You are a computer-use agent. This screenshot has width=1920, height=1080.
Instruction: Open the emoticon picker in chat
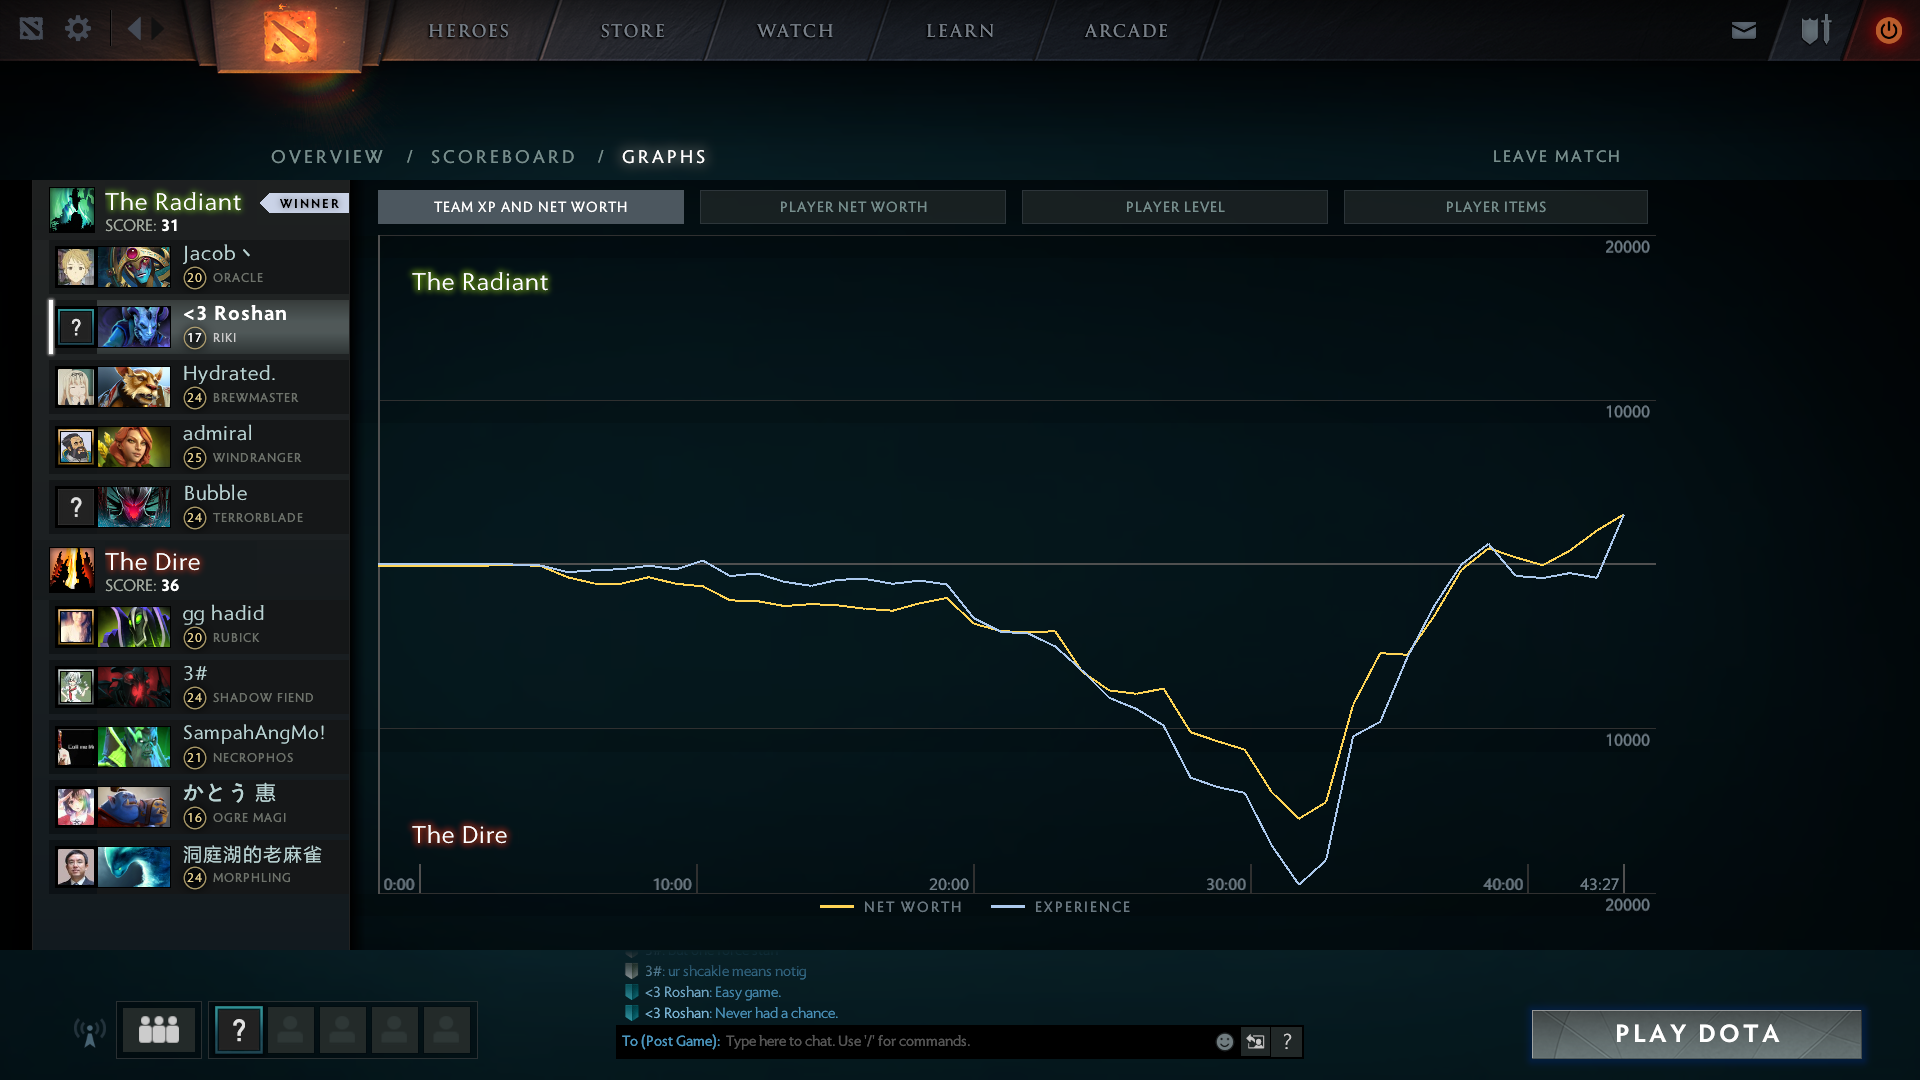(x=1224, y=1042)
